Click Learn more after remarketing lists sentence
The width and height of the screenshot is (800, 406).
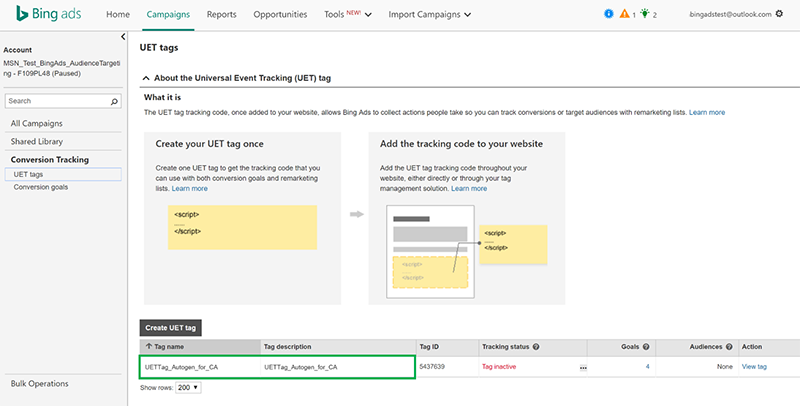(707, 112)
